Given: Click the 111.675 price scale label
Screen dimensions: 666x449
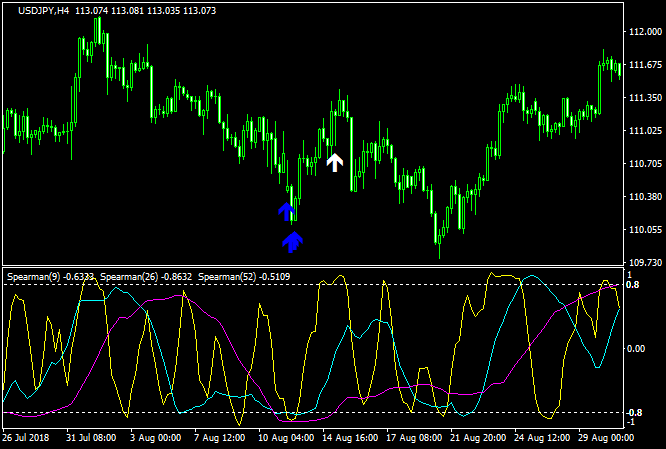Looking at the screenshot, I should coord(646,65).
